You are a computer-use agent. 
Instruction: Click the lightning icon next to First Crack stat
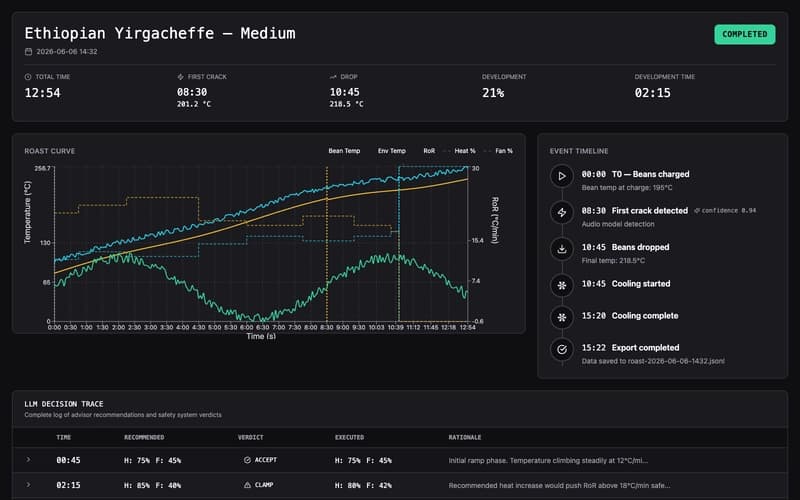pos(180,77)
